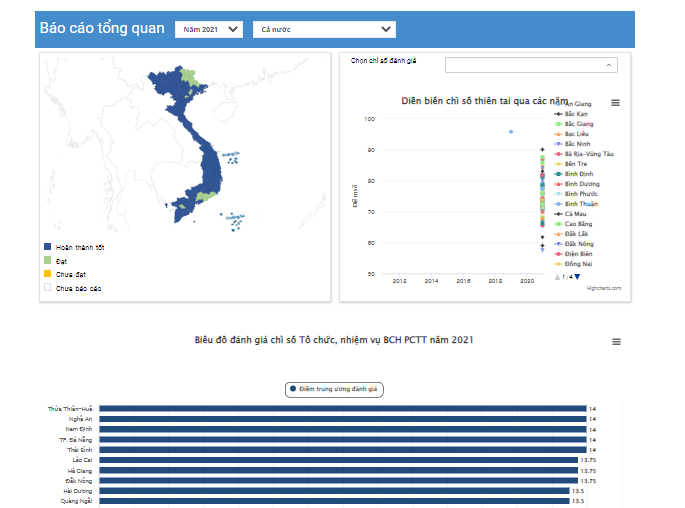Go to previous legend page arrow
Viewport: 685px width, 508px height.
click(557, 276)
